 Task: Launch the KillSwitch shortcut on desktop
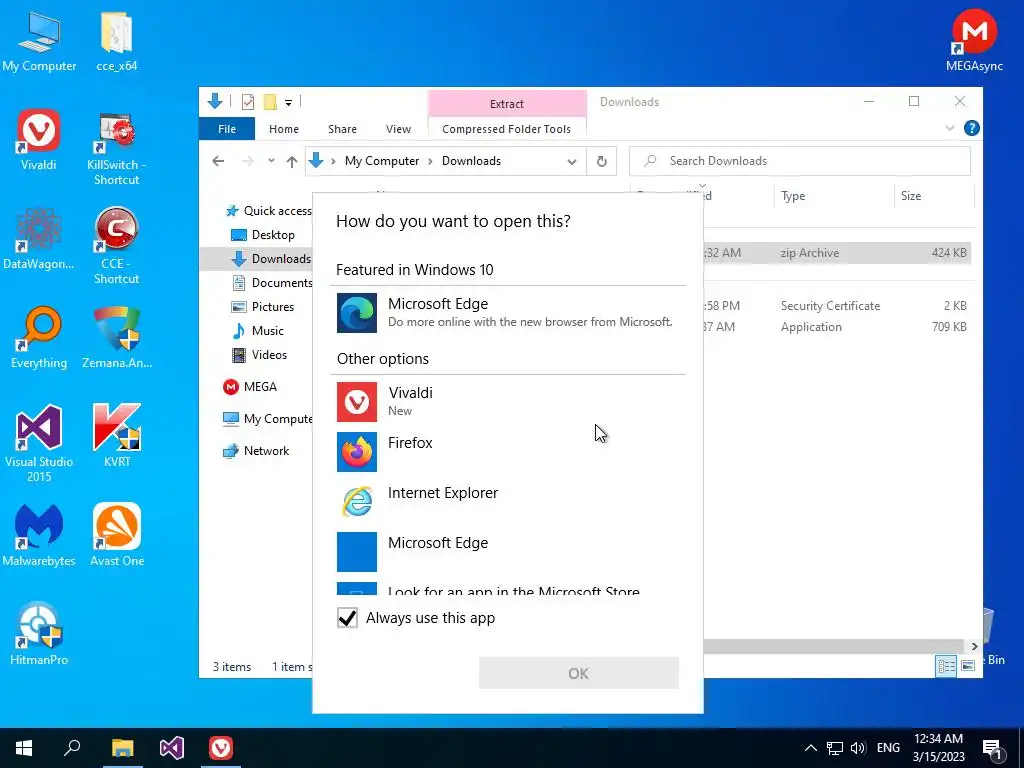116,149
